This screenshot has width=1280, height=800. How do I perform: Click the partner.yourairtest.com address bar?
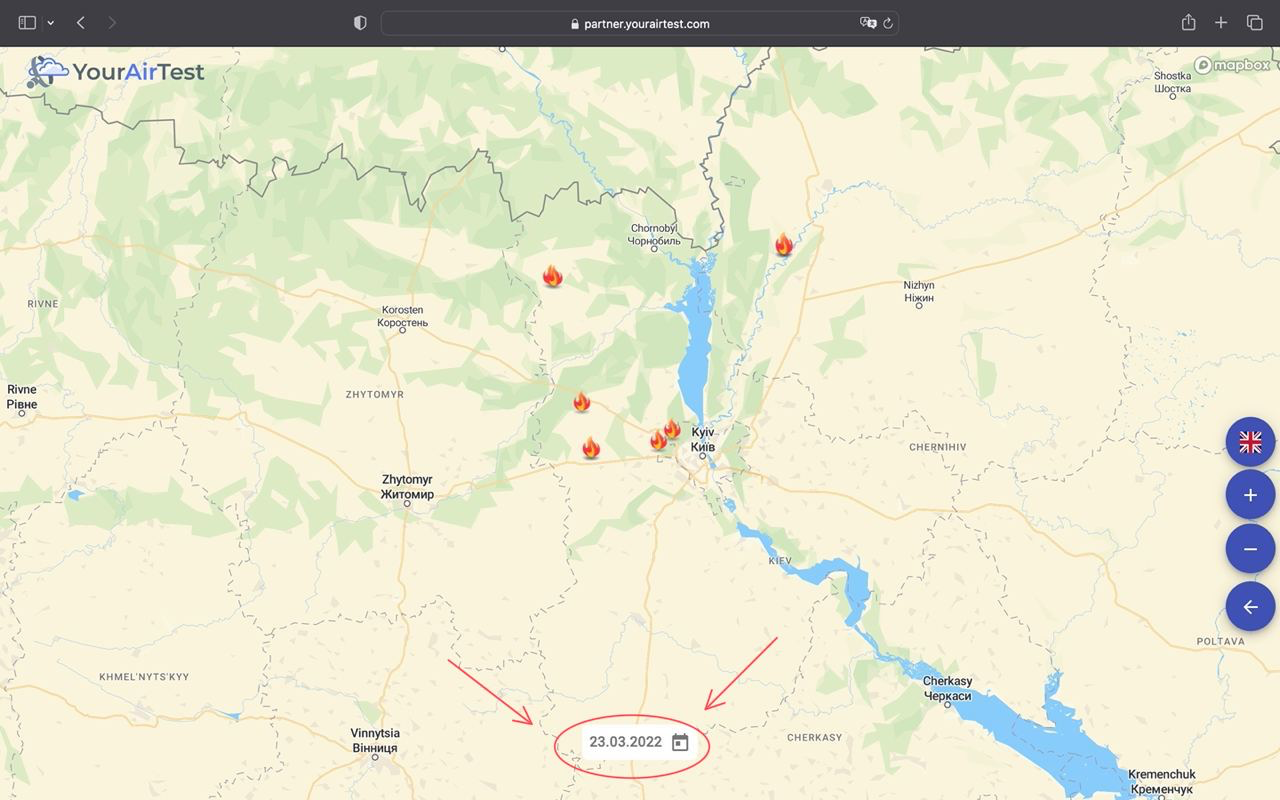640,23
